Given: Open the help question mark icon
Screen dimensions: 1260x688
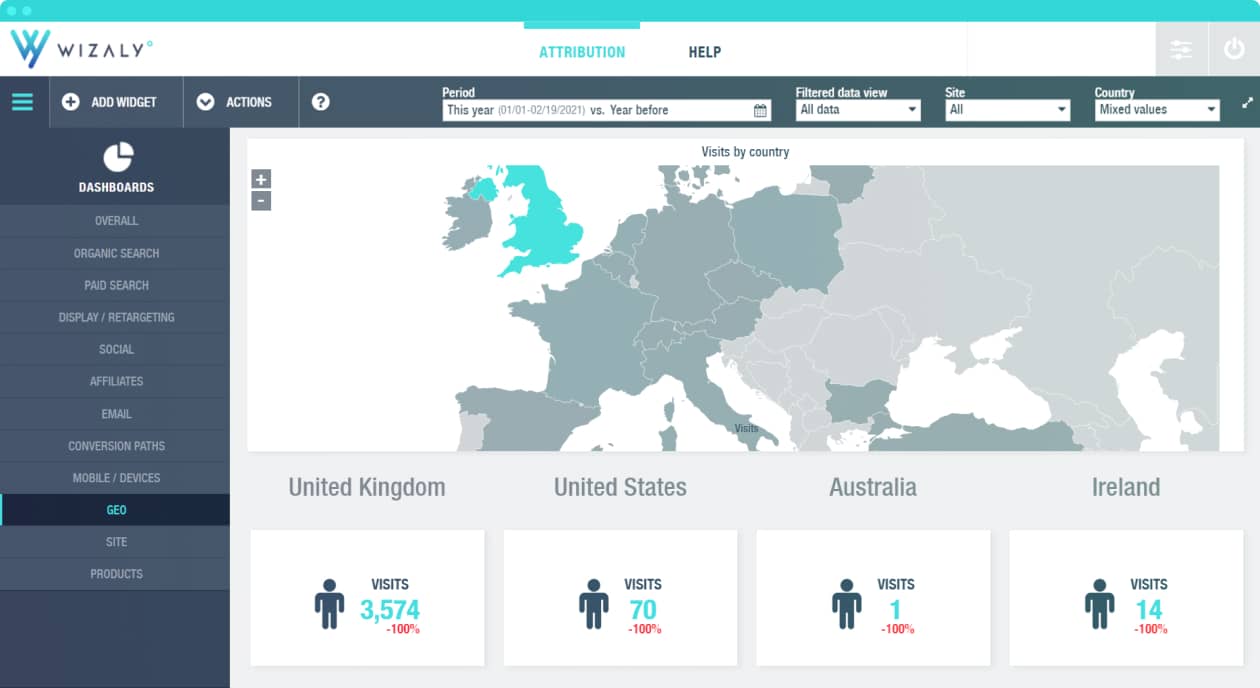Looking at the screenshot, I should tap(321, 102).
